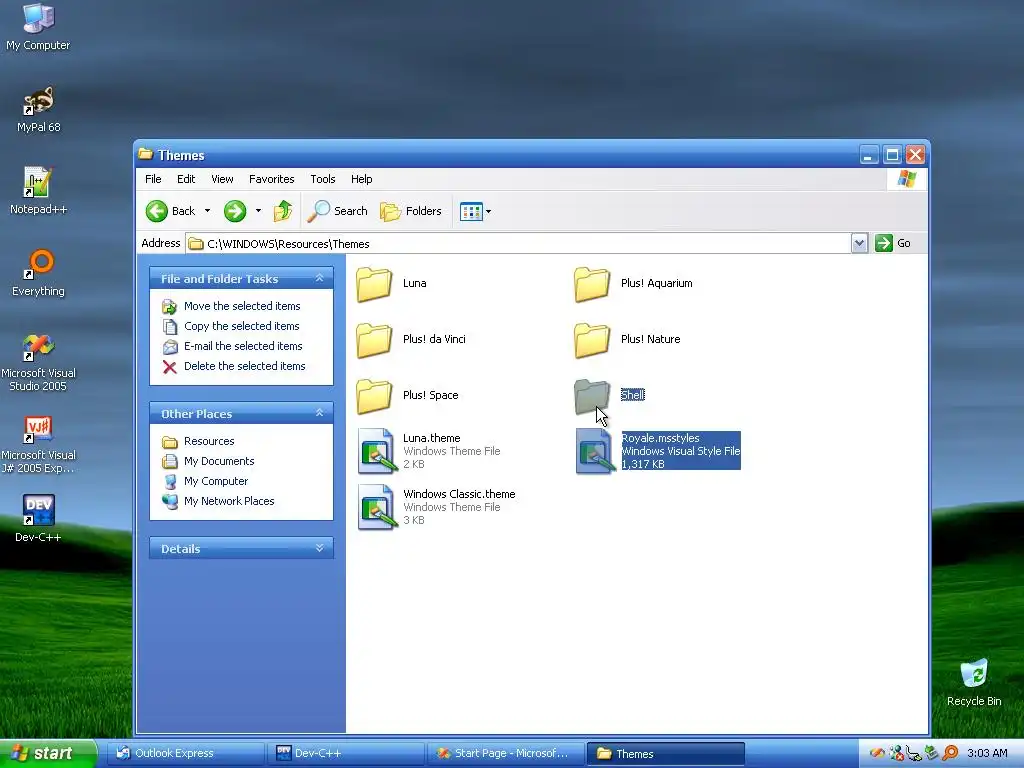Viewport: 1024px width, 768px height.
Task: Select the Plus! Aquarium folder icon
Action: point(592,284)
